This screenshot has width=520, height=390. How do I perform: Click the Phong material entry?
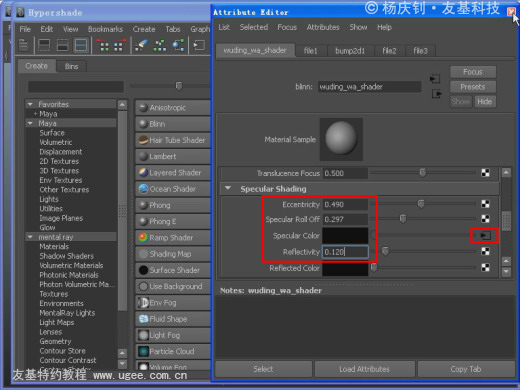pyautogui.click(x=173, y=205)
